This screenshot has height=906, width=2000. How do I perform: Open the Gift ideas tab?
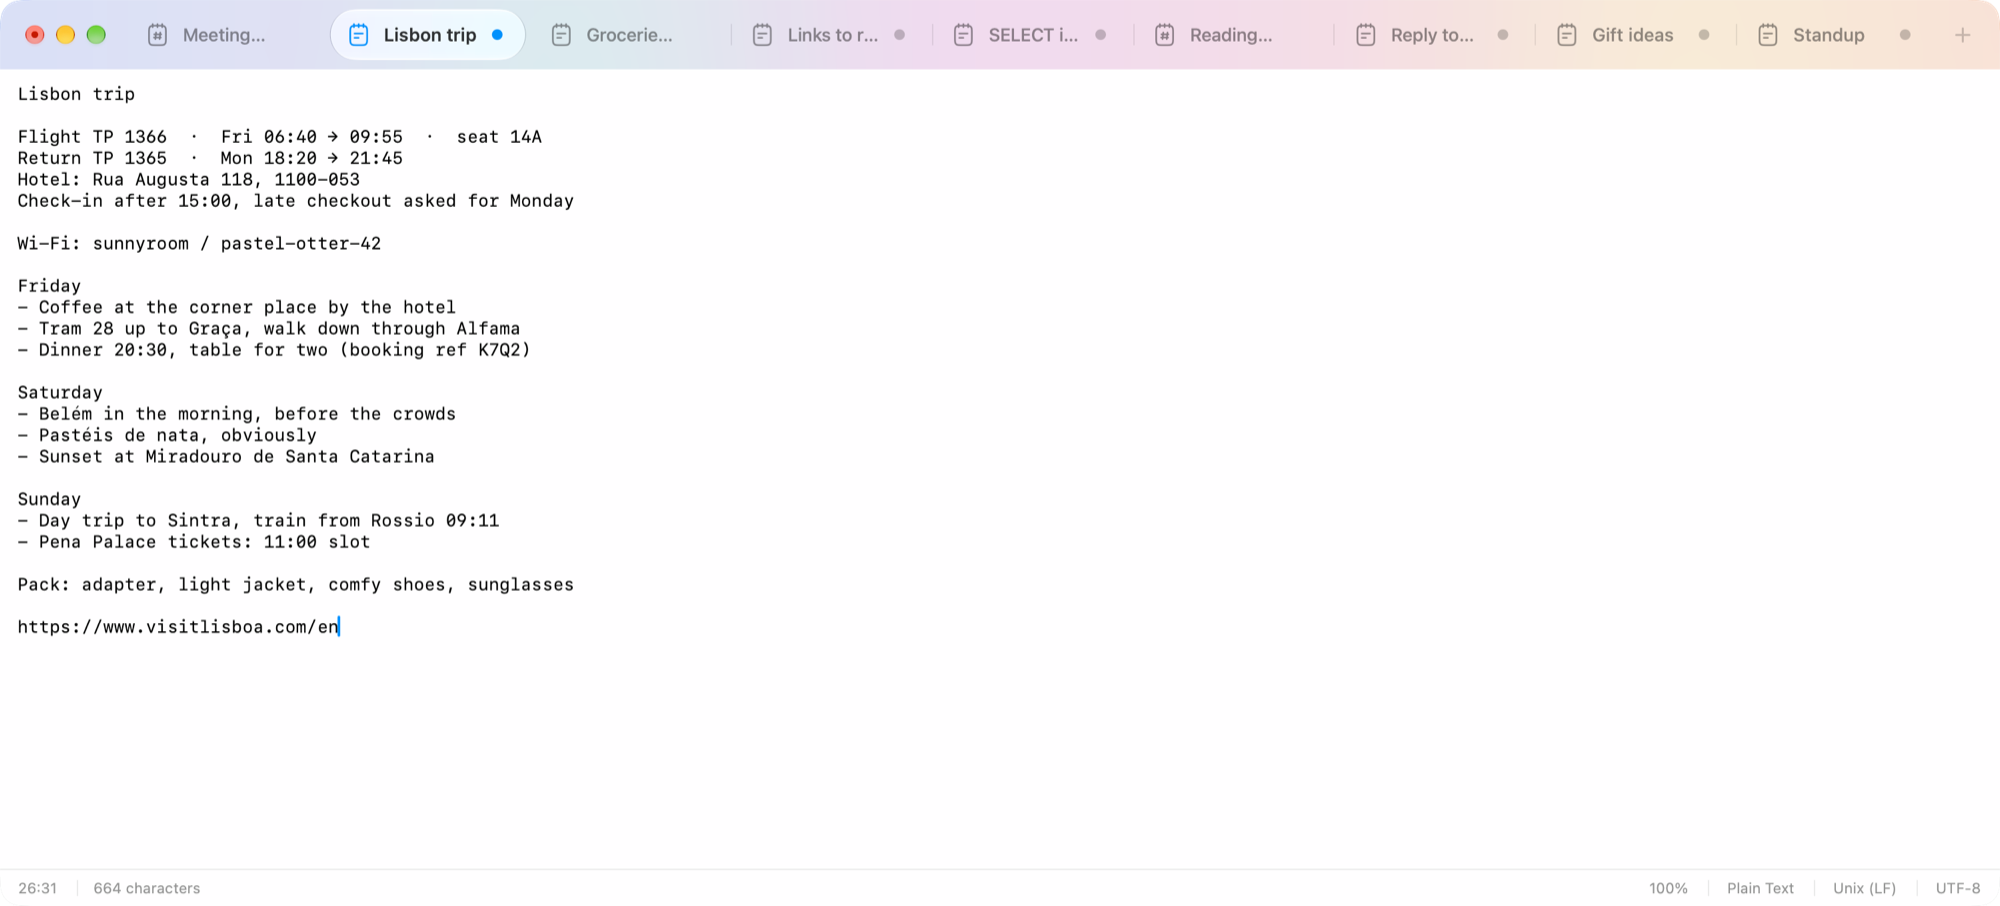point(1634,35)
